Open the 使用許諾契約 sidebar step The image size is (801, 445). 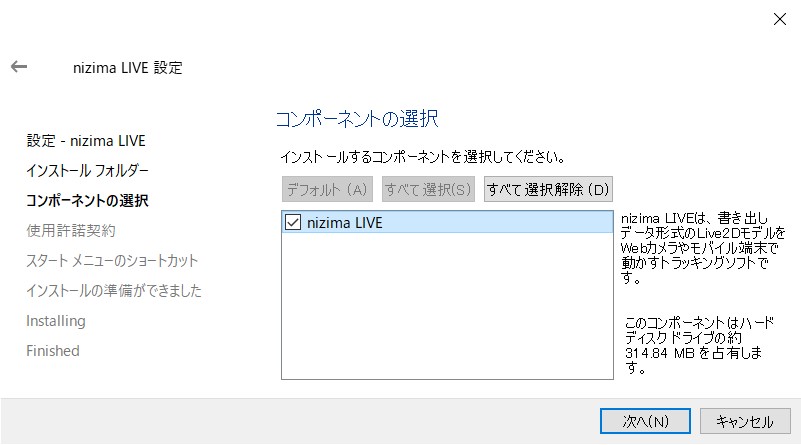71,231
